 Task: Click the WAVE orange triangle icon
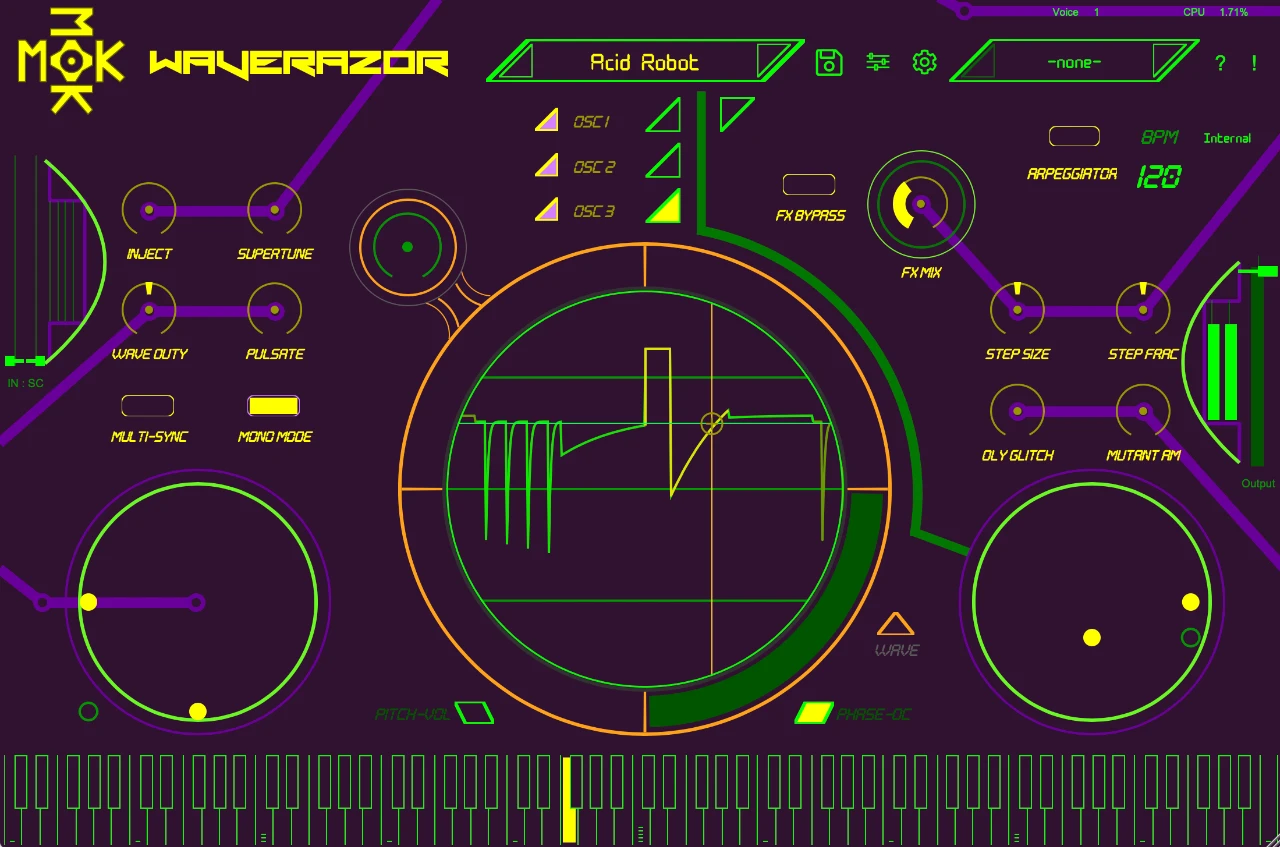(895, 625)
